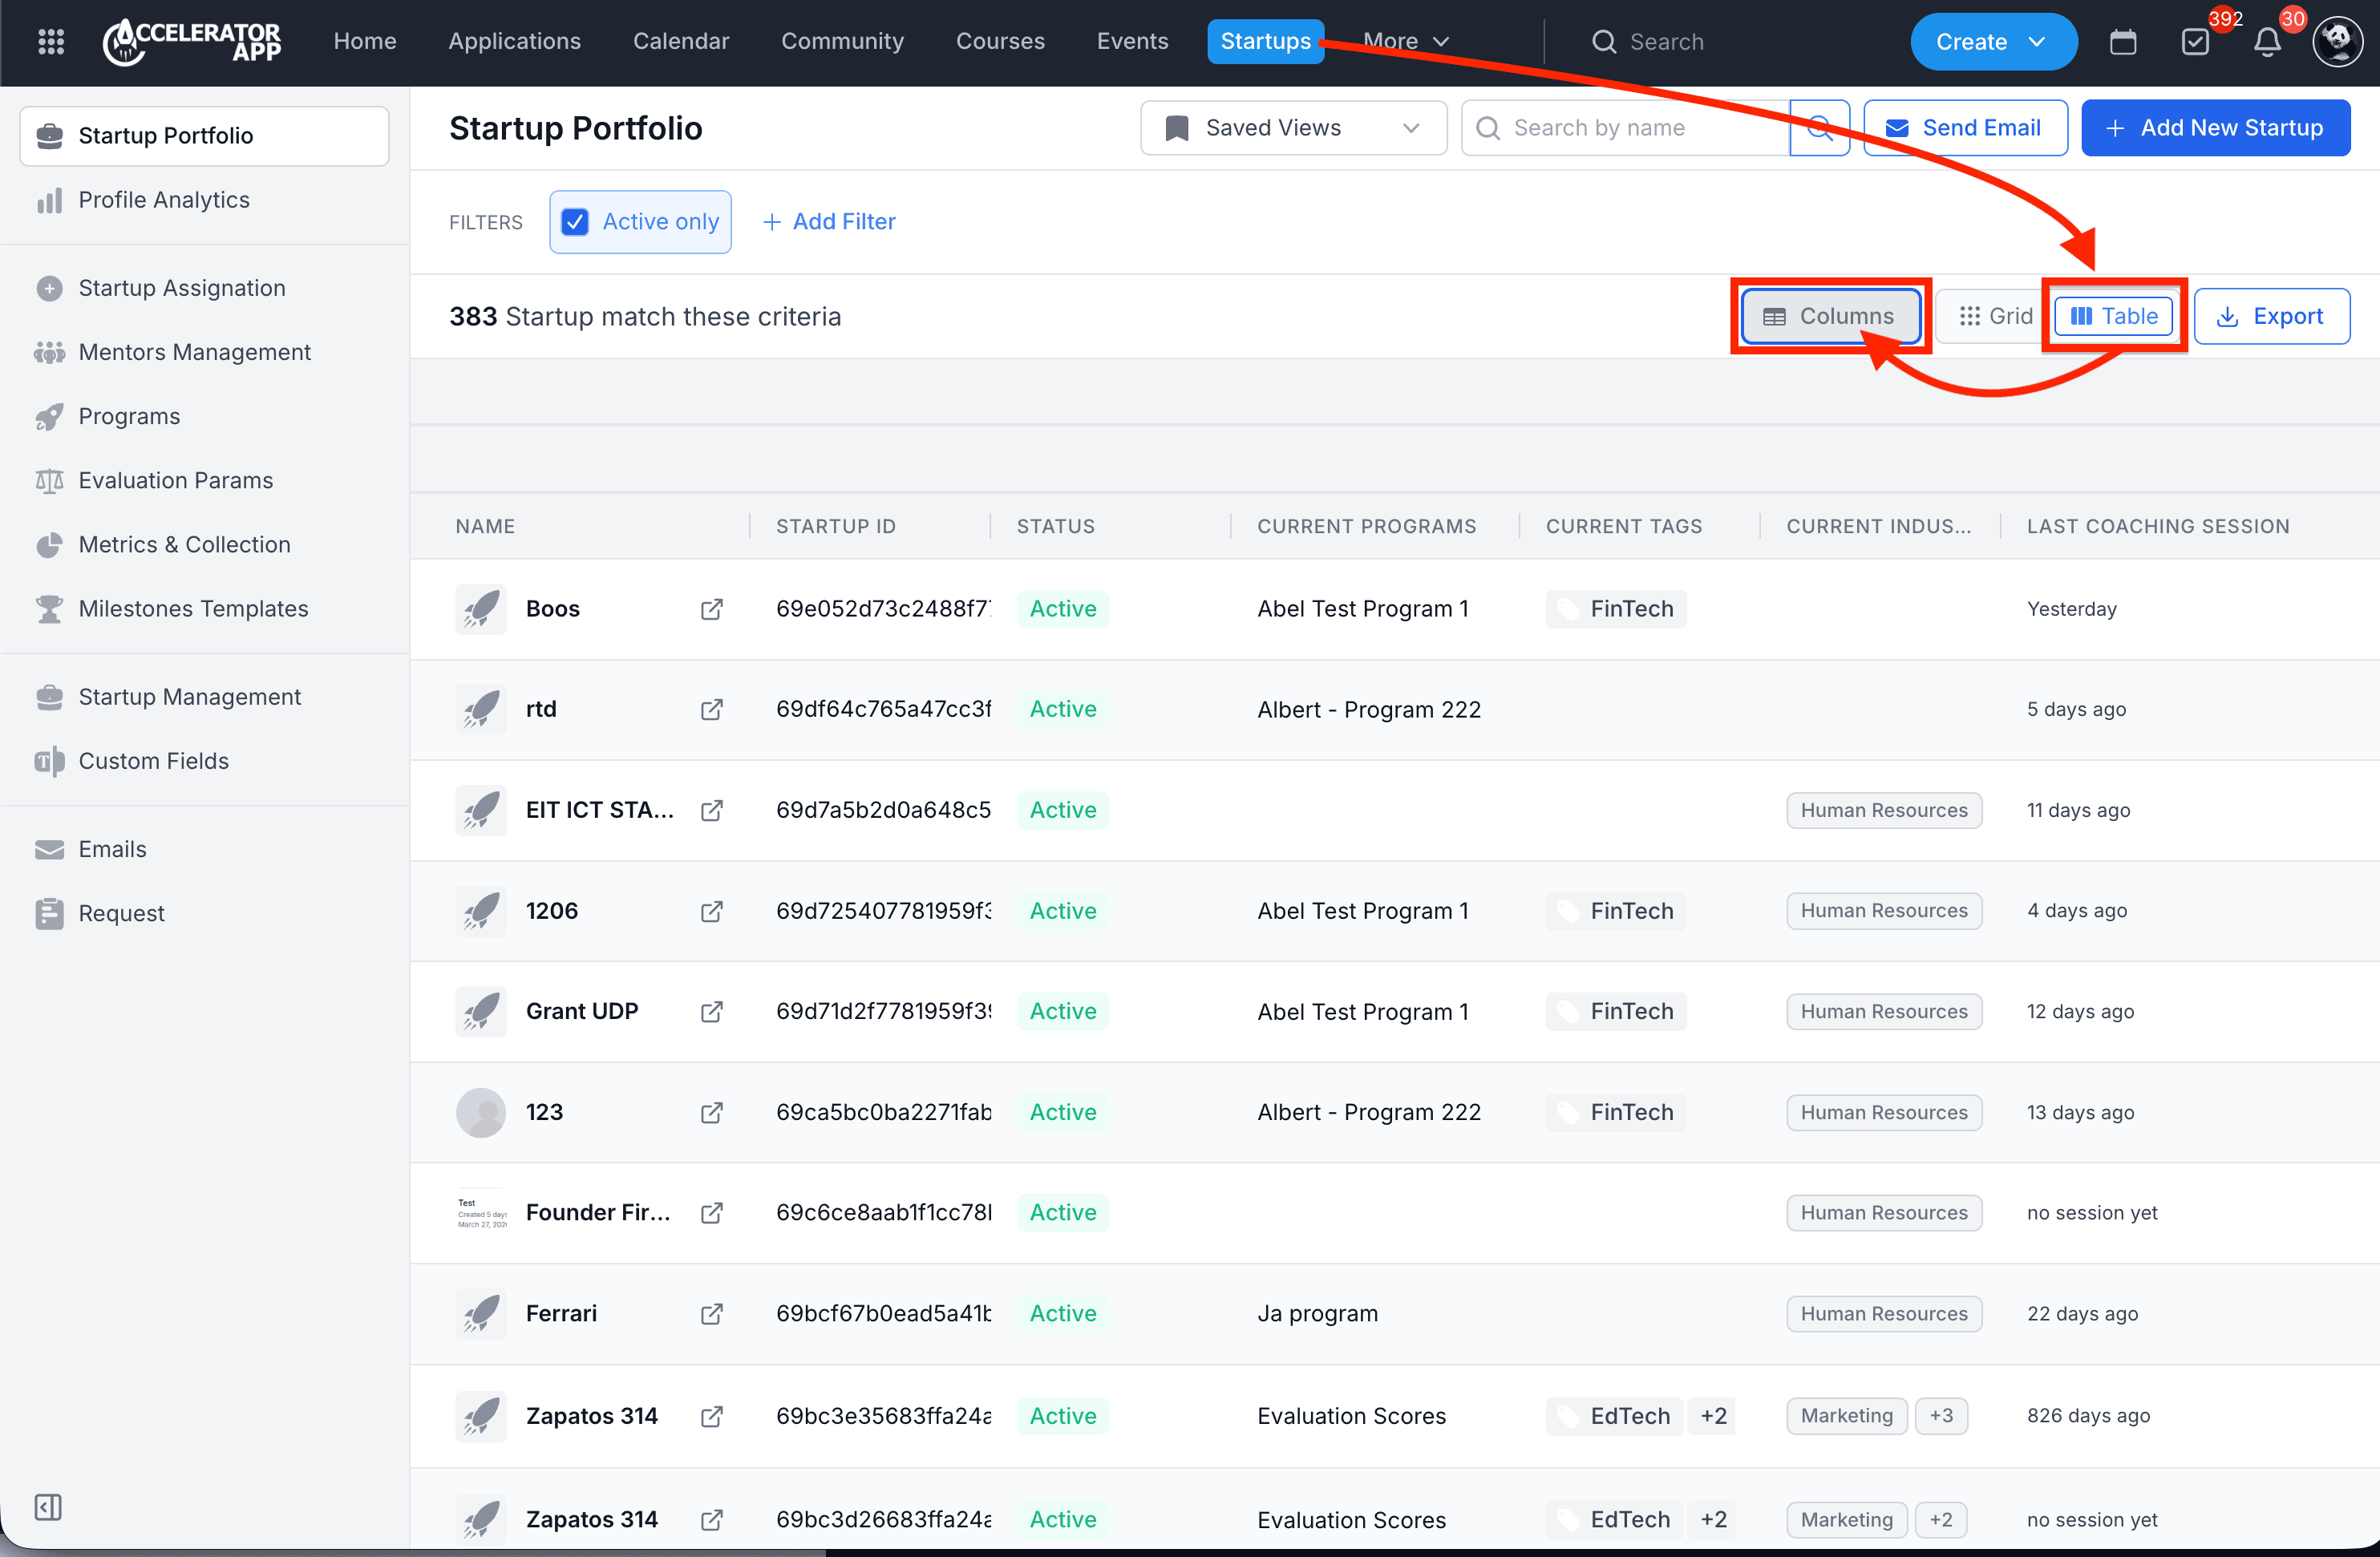The height and width of the screenshot is (1557, 2380).
Task: Click the magnifier button beside Search by name
Action: (x=1819, y=128)
